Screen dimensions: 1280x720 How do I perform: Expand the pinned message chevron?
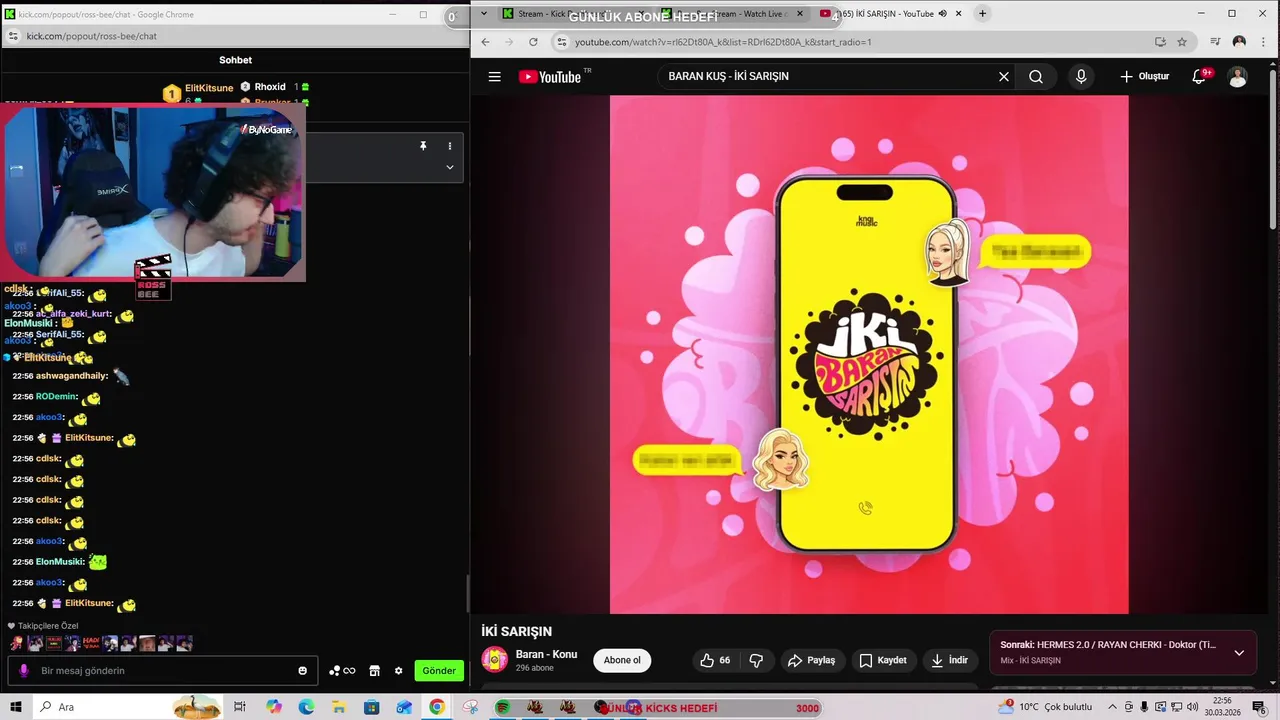(x=450, y=167)
